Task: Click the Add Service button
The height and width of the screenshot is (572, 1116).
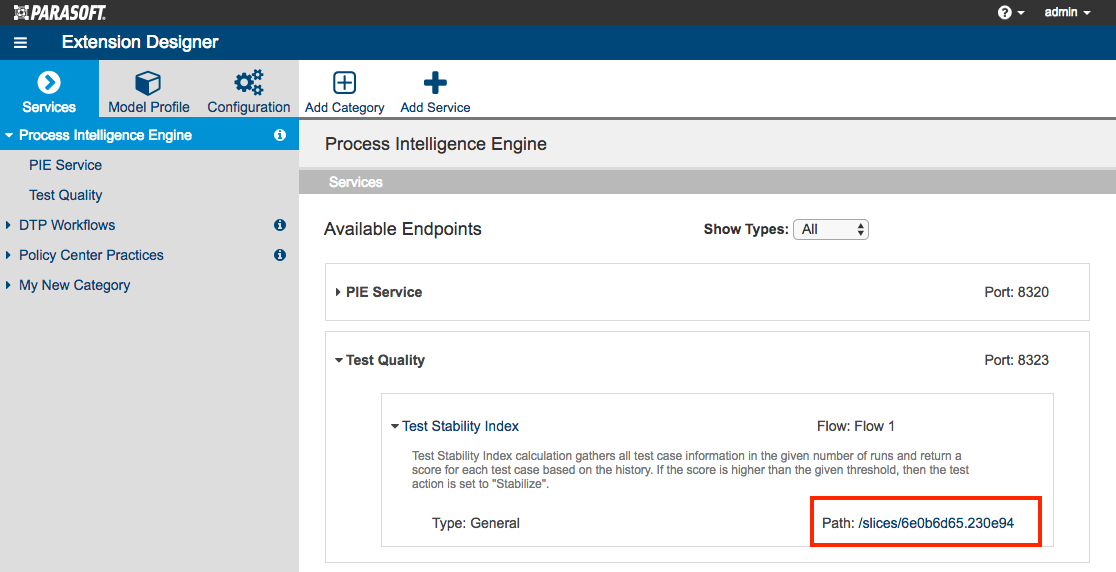Action: pos(435,92)
